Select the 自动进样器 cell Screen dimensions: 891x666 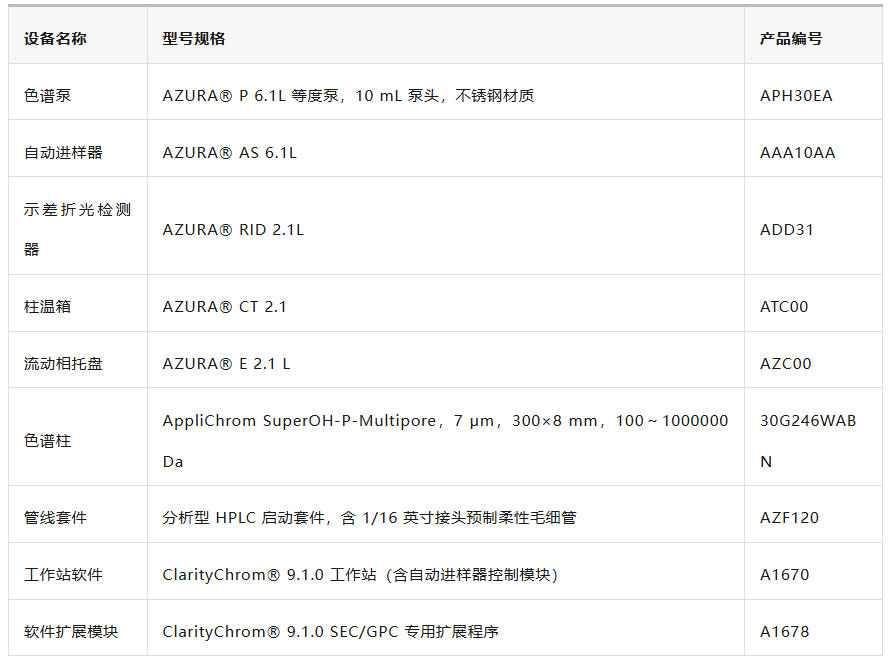coord(78,149)
